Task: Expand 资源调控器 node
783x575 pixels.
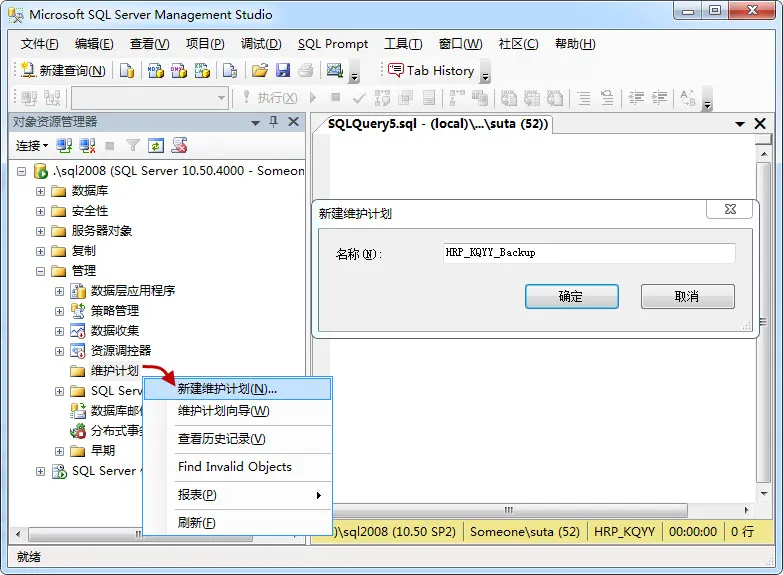Action: (x=59, y=351)
